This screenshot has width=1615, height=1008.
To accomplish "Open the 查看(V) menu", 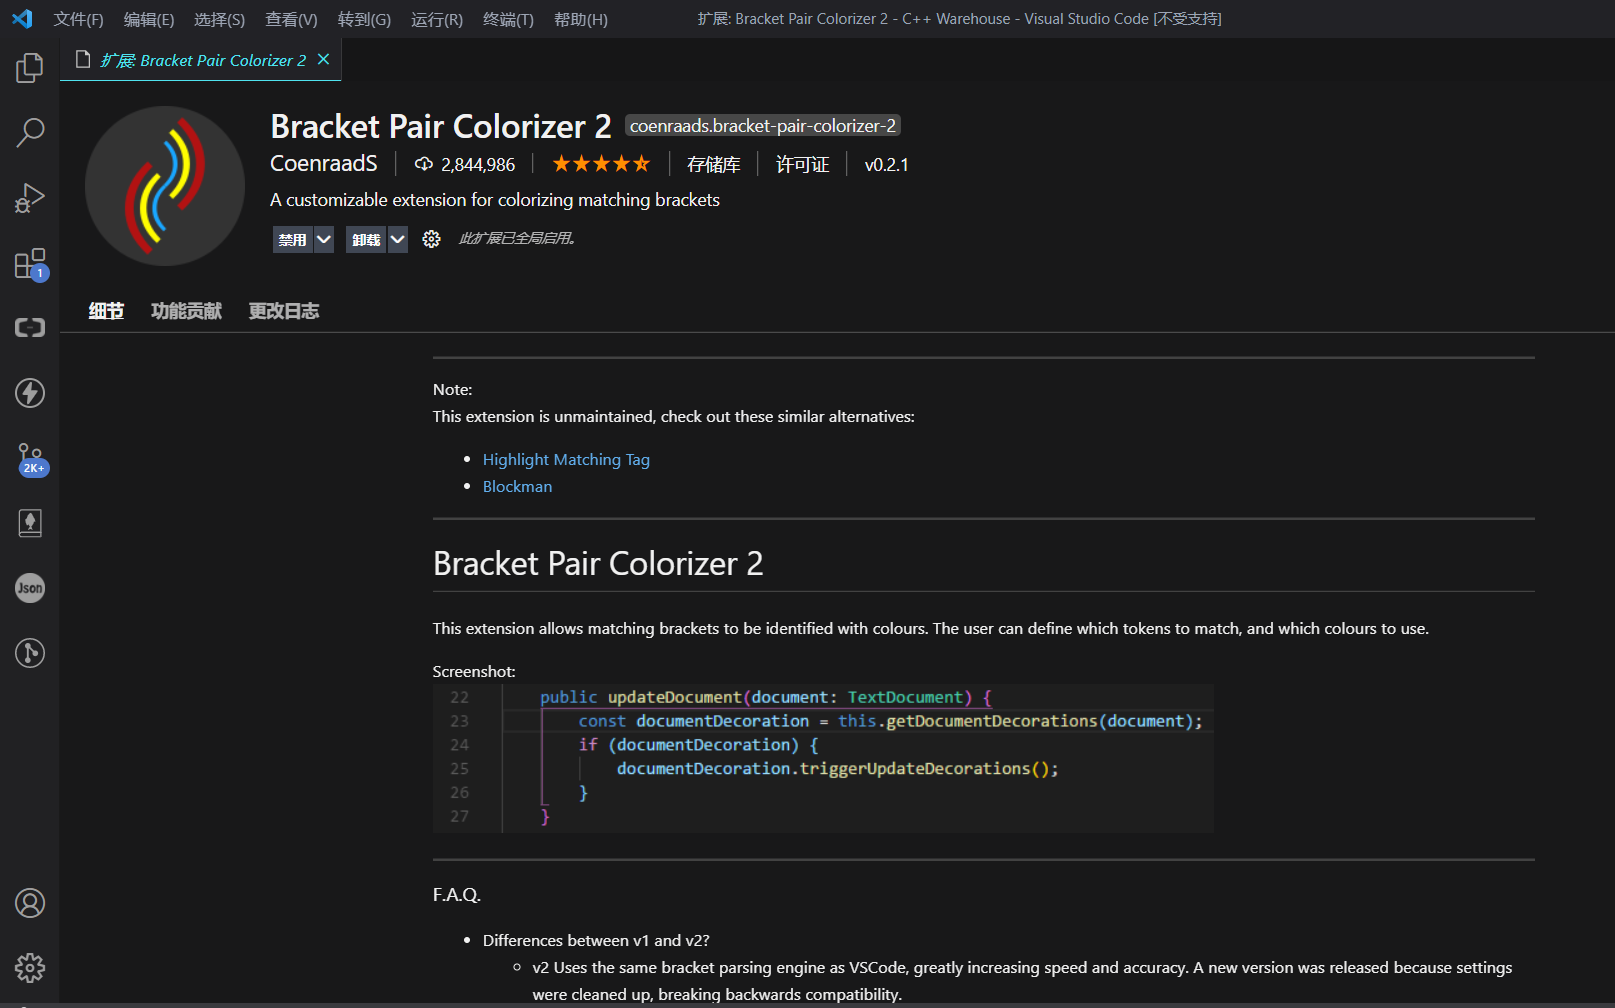I will point(291,19).
